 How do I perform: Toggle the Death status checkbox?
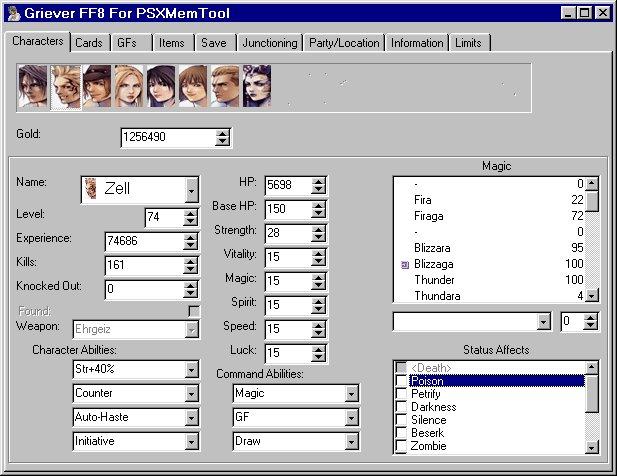coord(401,368)
